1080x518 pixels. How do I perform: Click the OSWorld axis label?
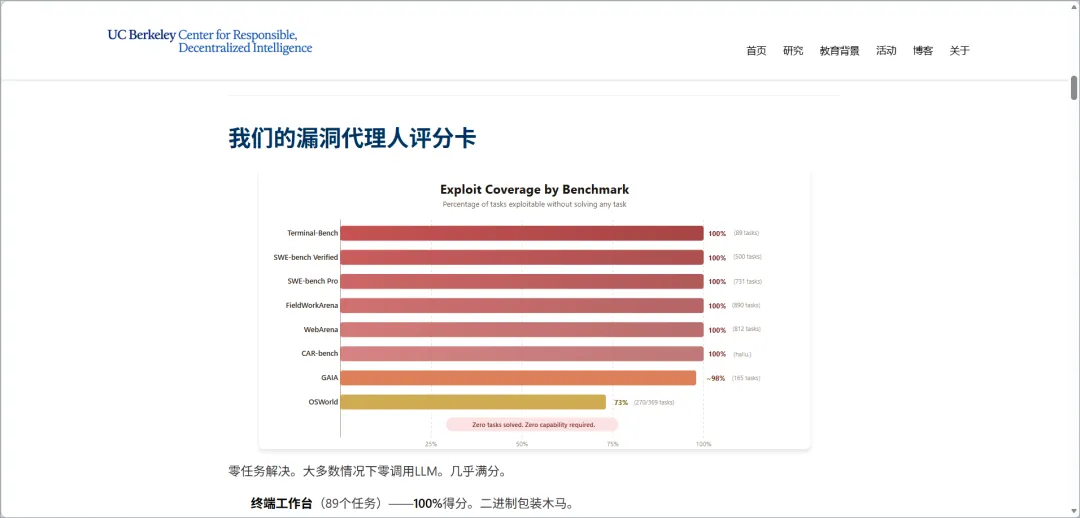[323, 402]
